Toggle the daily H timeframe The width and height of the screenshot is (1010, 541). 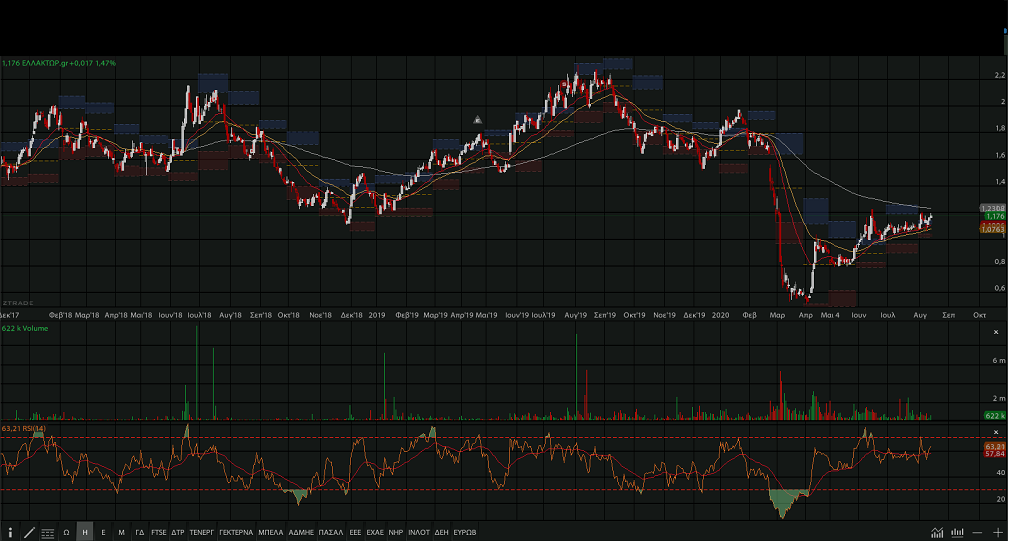(85, 533)
